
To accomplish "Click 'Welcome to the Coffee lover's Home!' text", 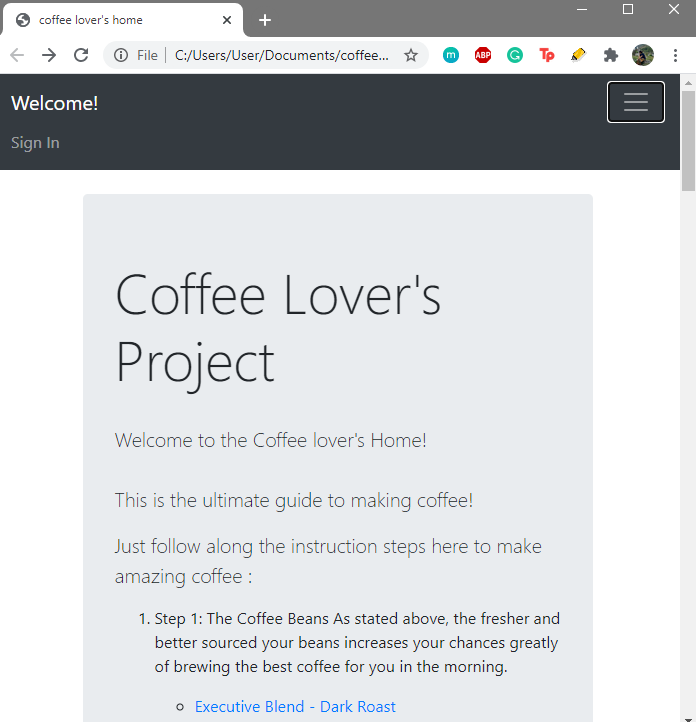I will (x=271, y=440).
